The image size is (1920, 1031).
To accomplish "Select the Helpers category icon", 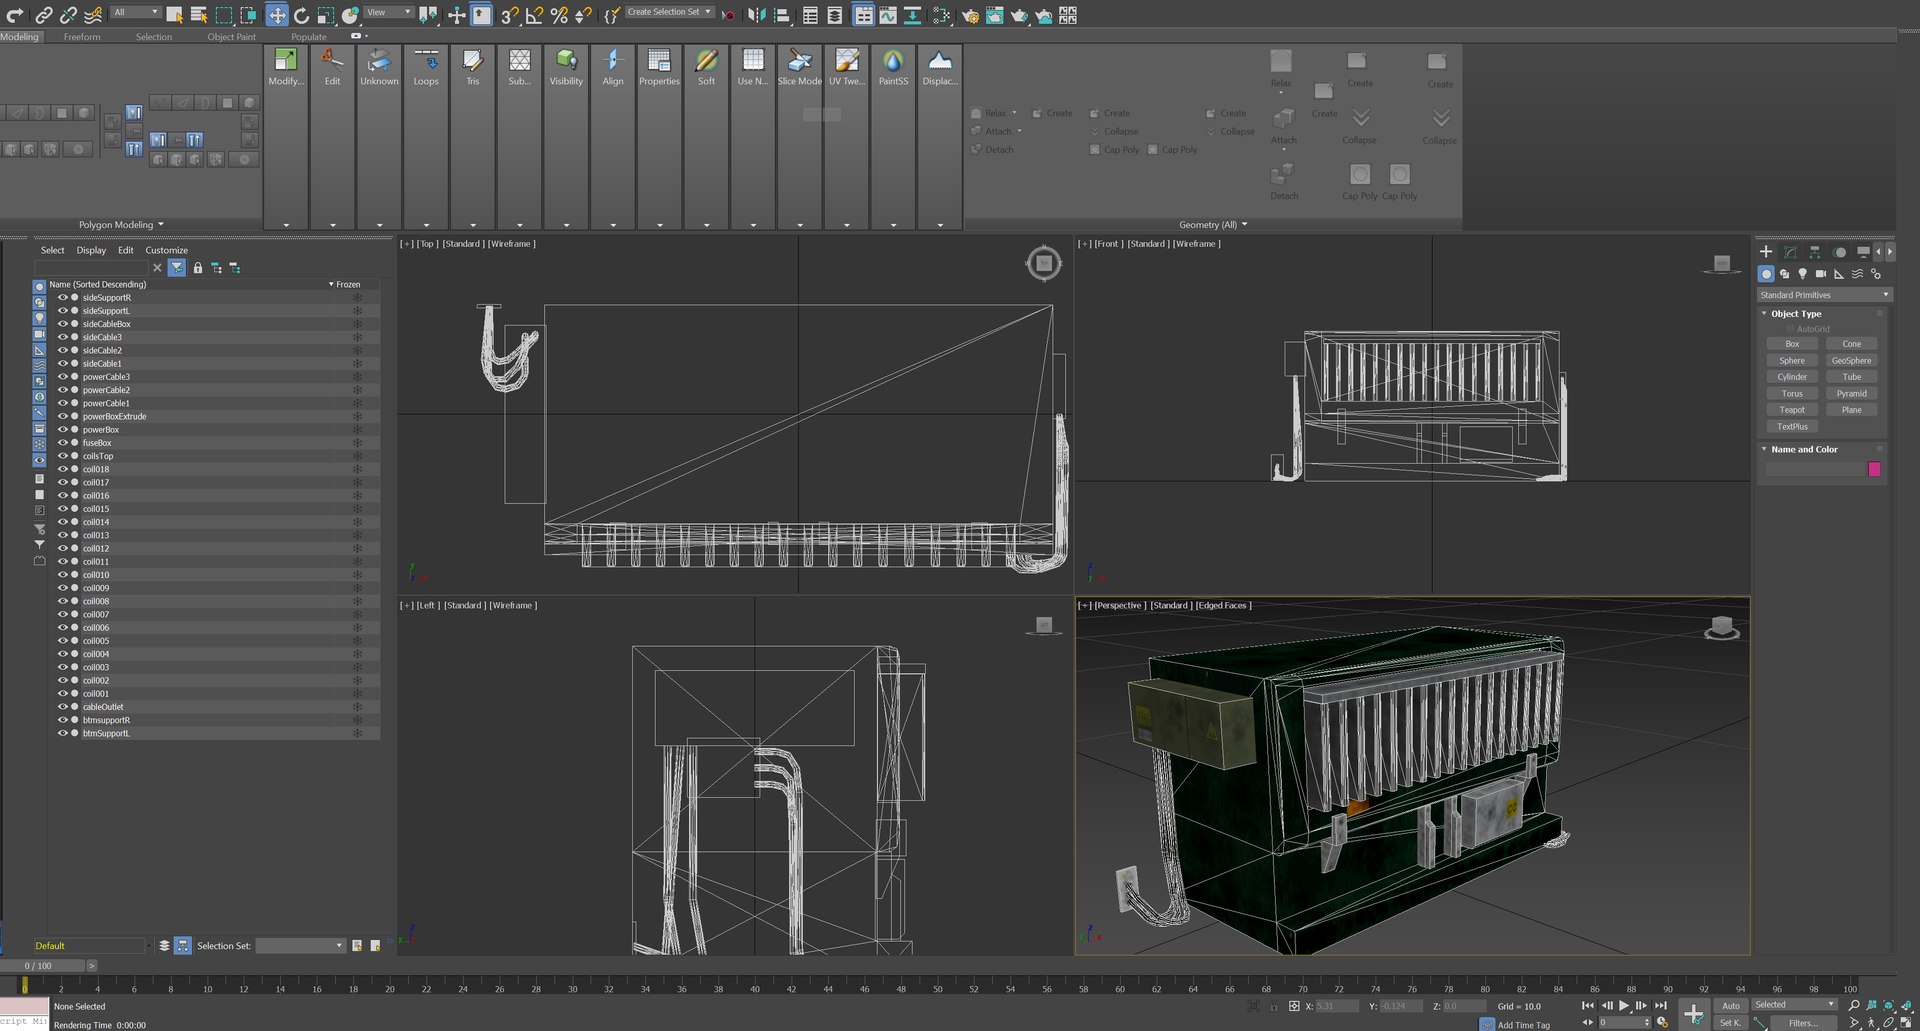I will coord(1839,274).
